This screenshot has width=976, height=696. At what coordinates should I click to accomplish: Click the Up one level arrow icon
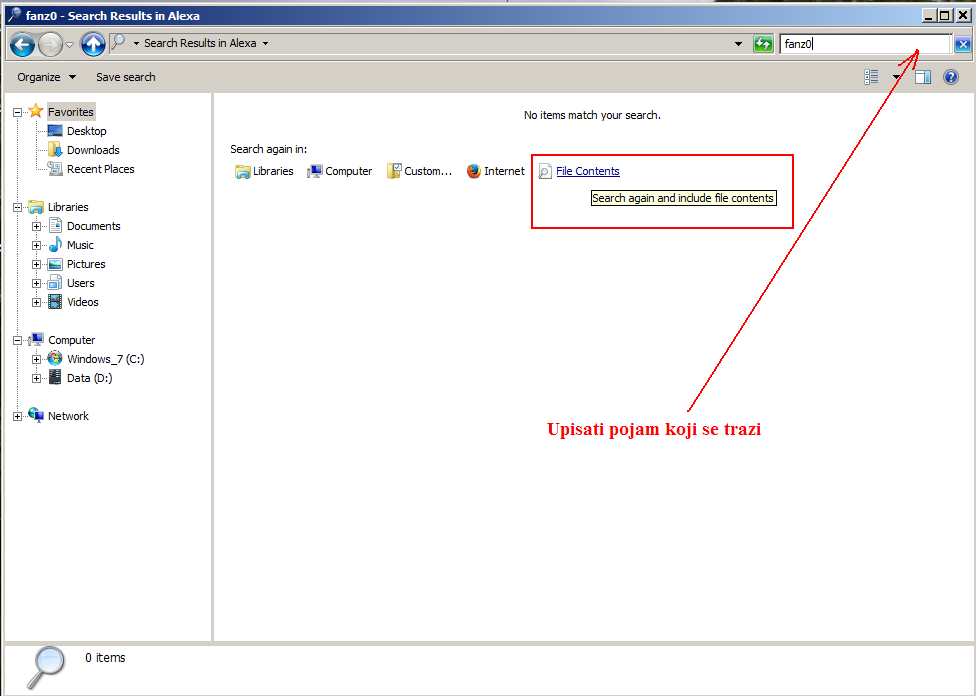pos(93,44)
